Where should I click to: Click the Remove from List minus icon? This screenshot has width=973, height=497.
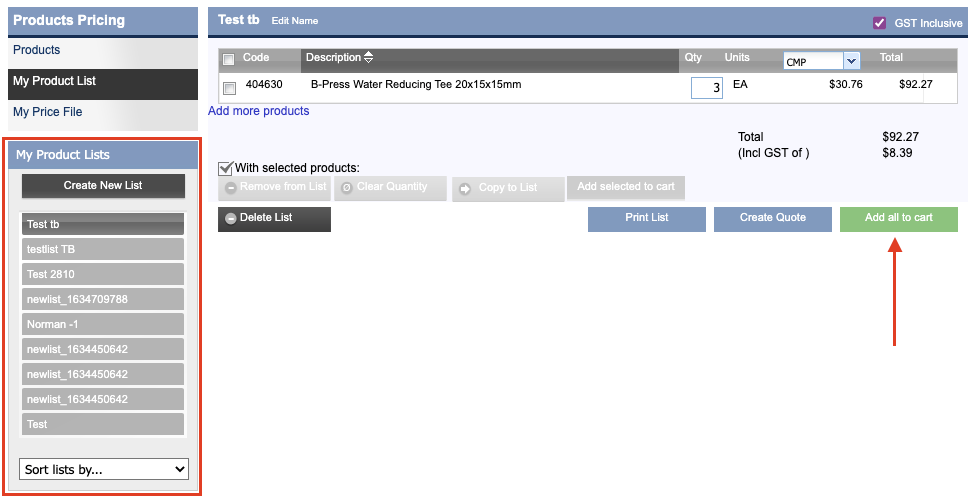231,188
